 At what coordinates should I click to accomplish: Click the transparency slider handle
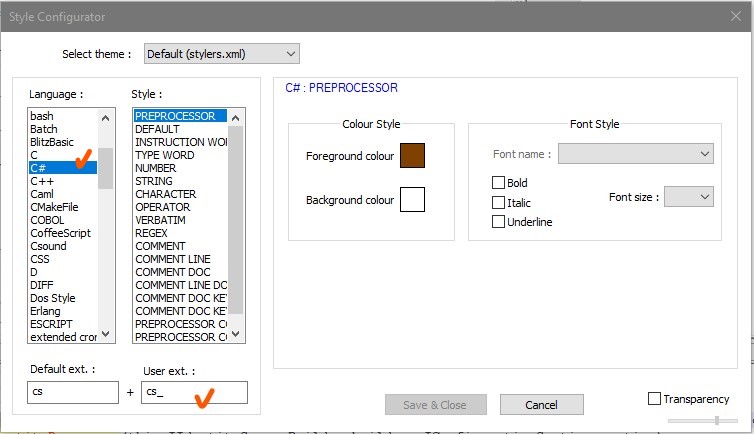pyautogui.click(x=716, y=420)
